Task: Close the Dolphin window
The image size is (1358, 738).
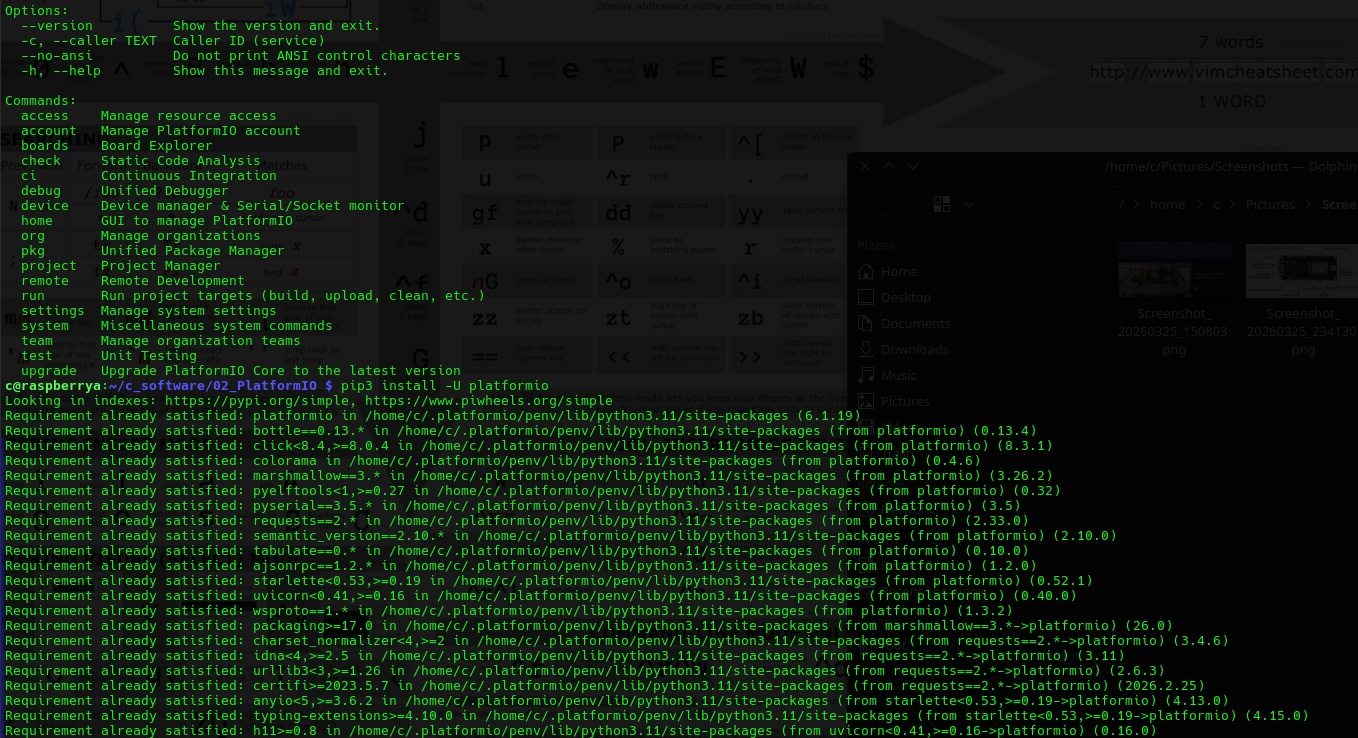Action: (865, 167)
